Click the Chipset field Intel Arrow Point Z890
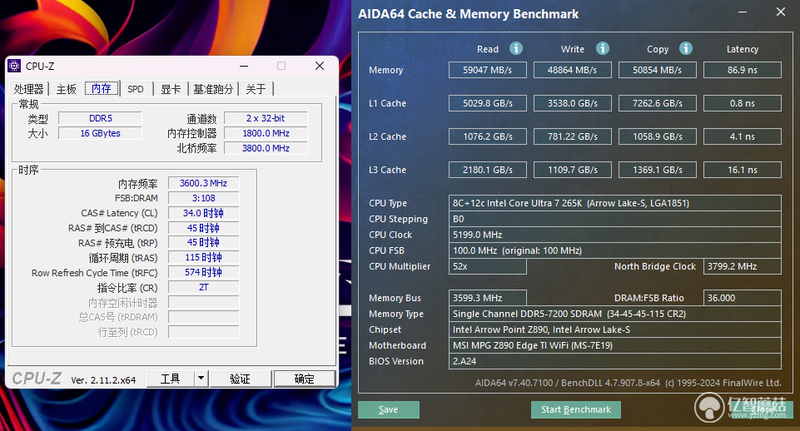 [615, 329]
